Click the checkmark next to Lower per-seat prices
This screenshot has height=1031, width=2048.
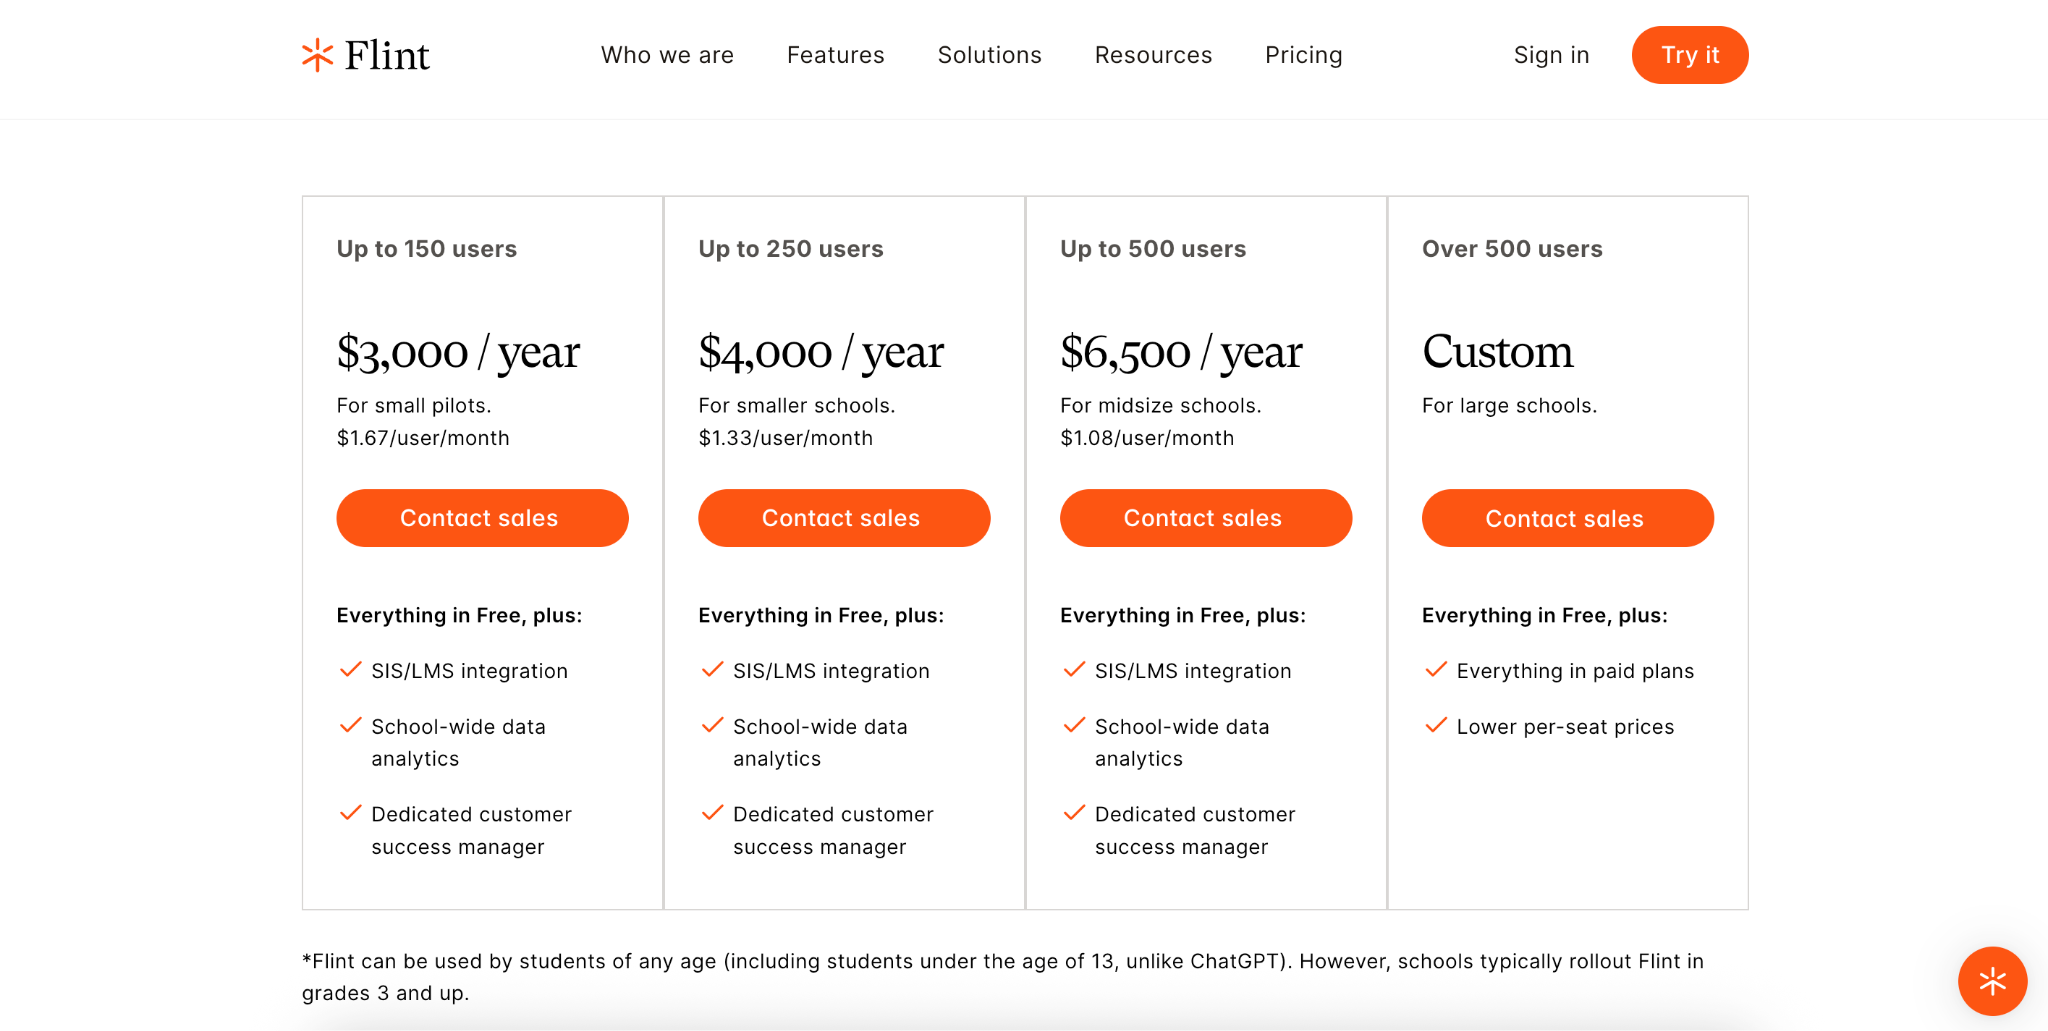[x=1437, y=725]
